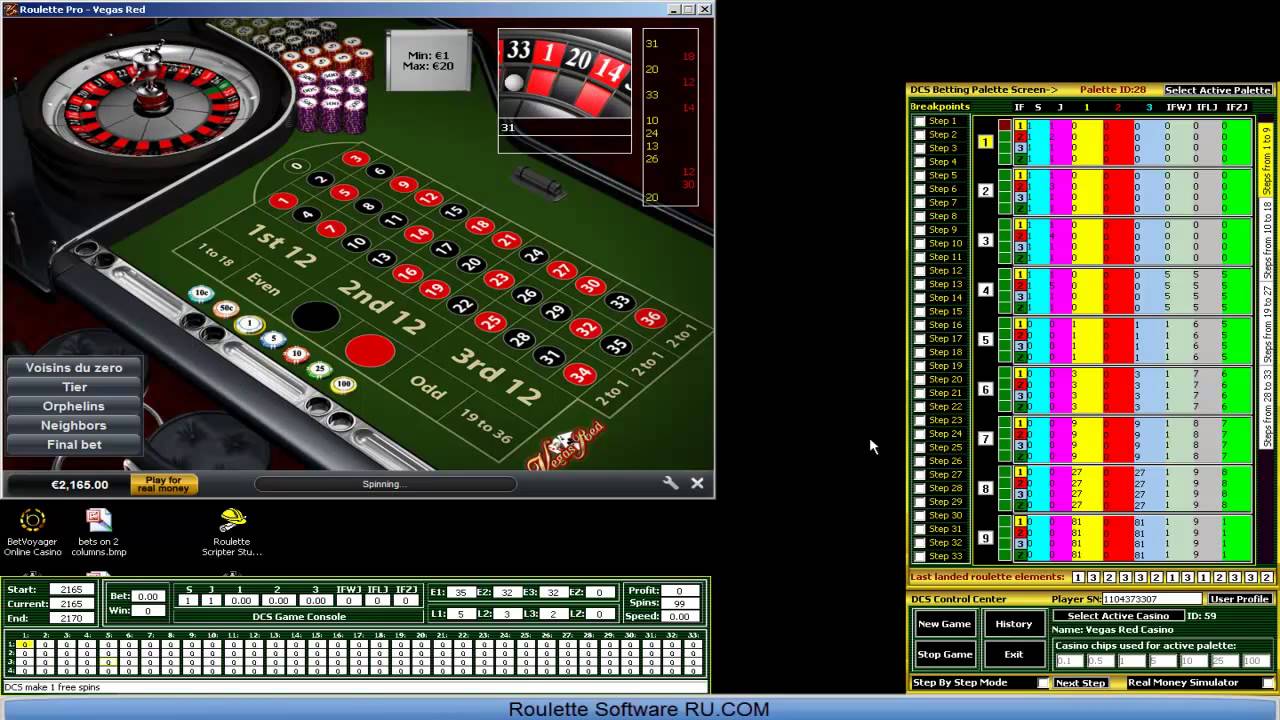Bet on the 3rd 12 dozen
The image size is (1280, 720).
point(496,375)
